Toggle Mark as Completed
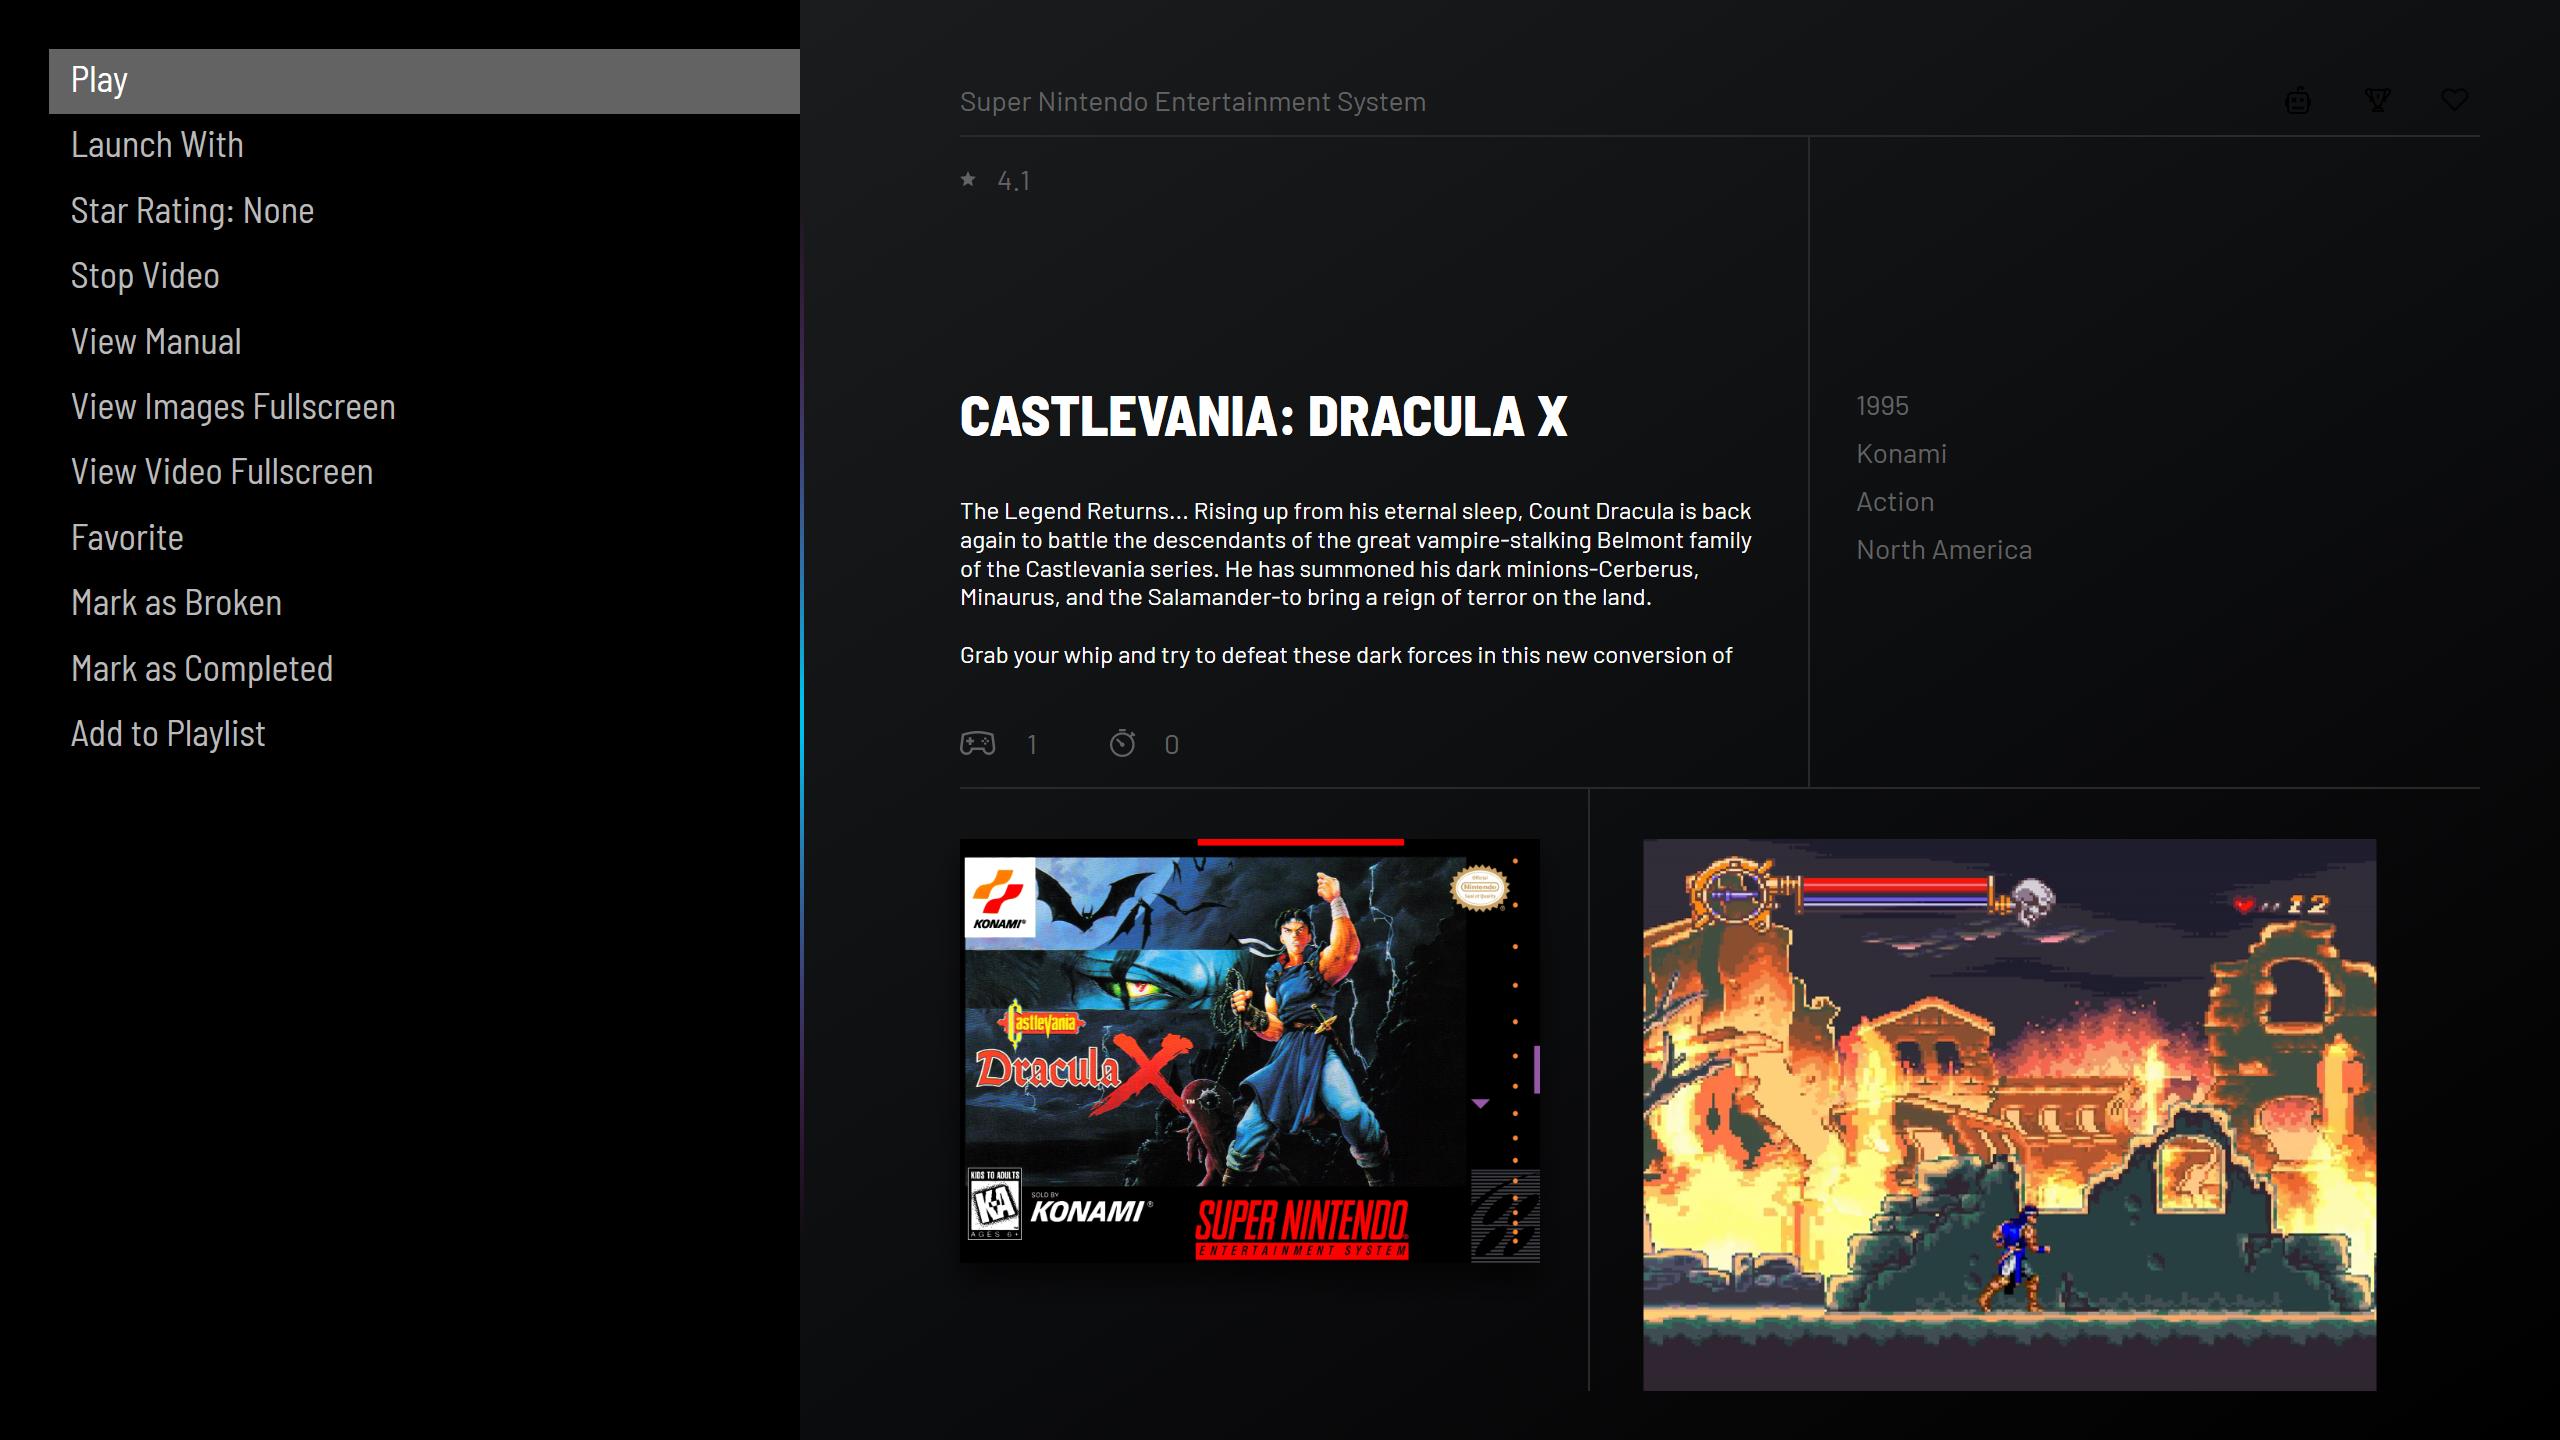This screenshot has height=1440, width=2560. [x=202, y=669]
